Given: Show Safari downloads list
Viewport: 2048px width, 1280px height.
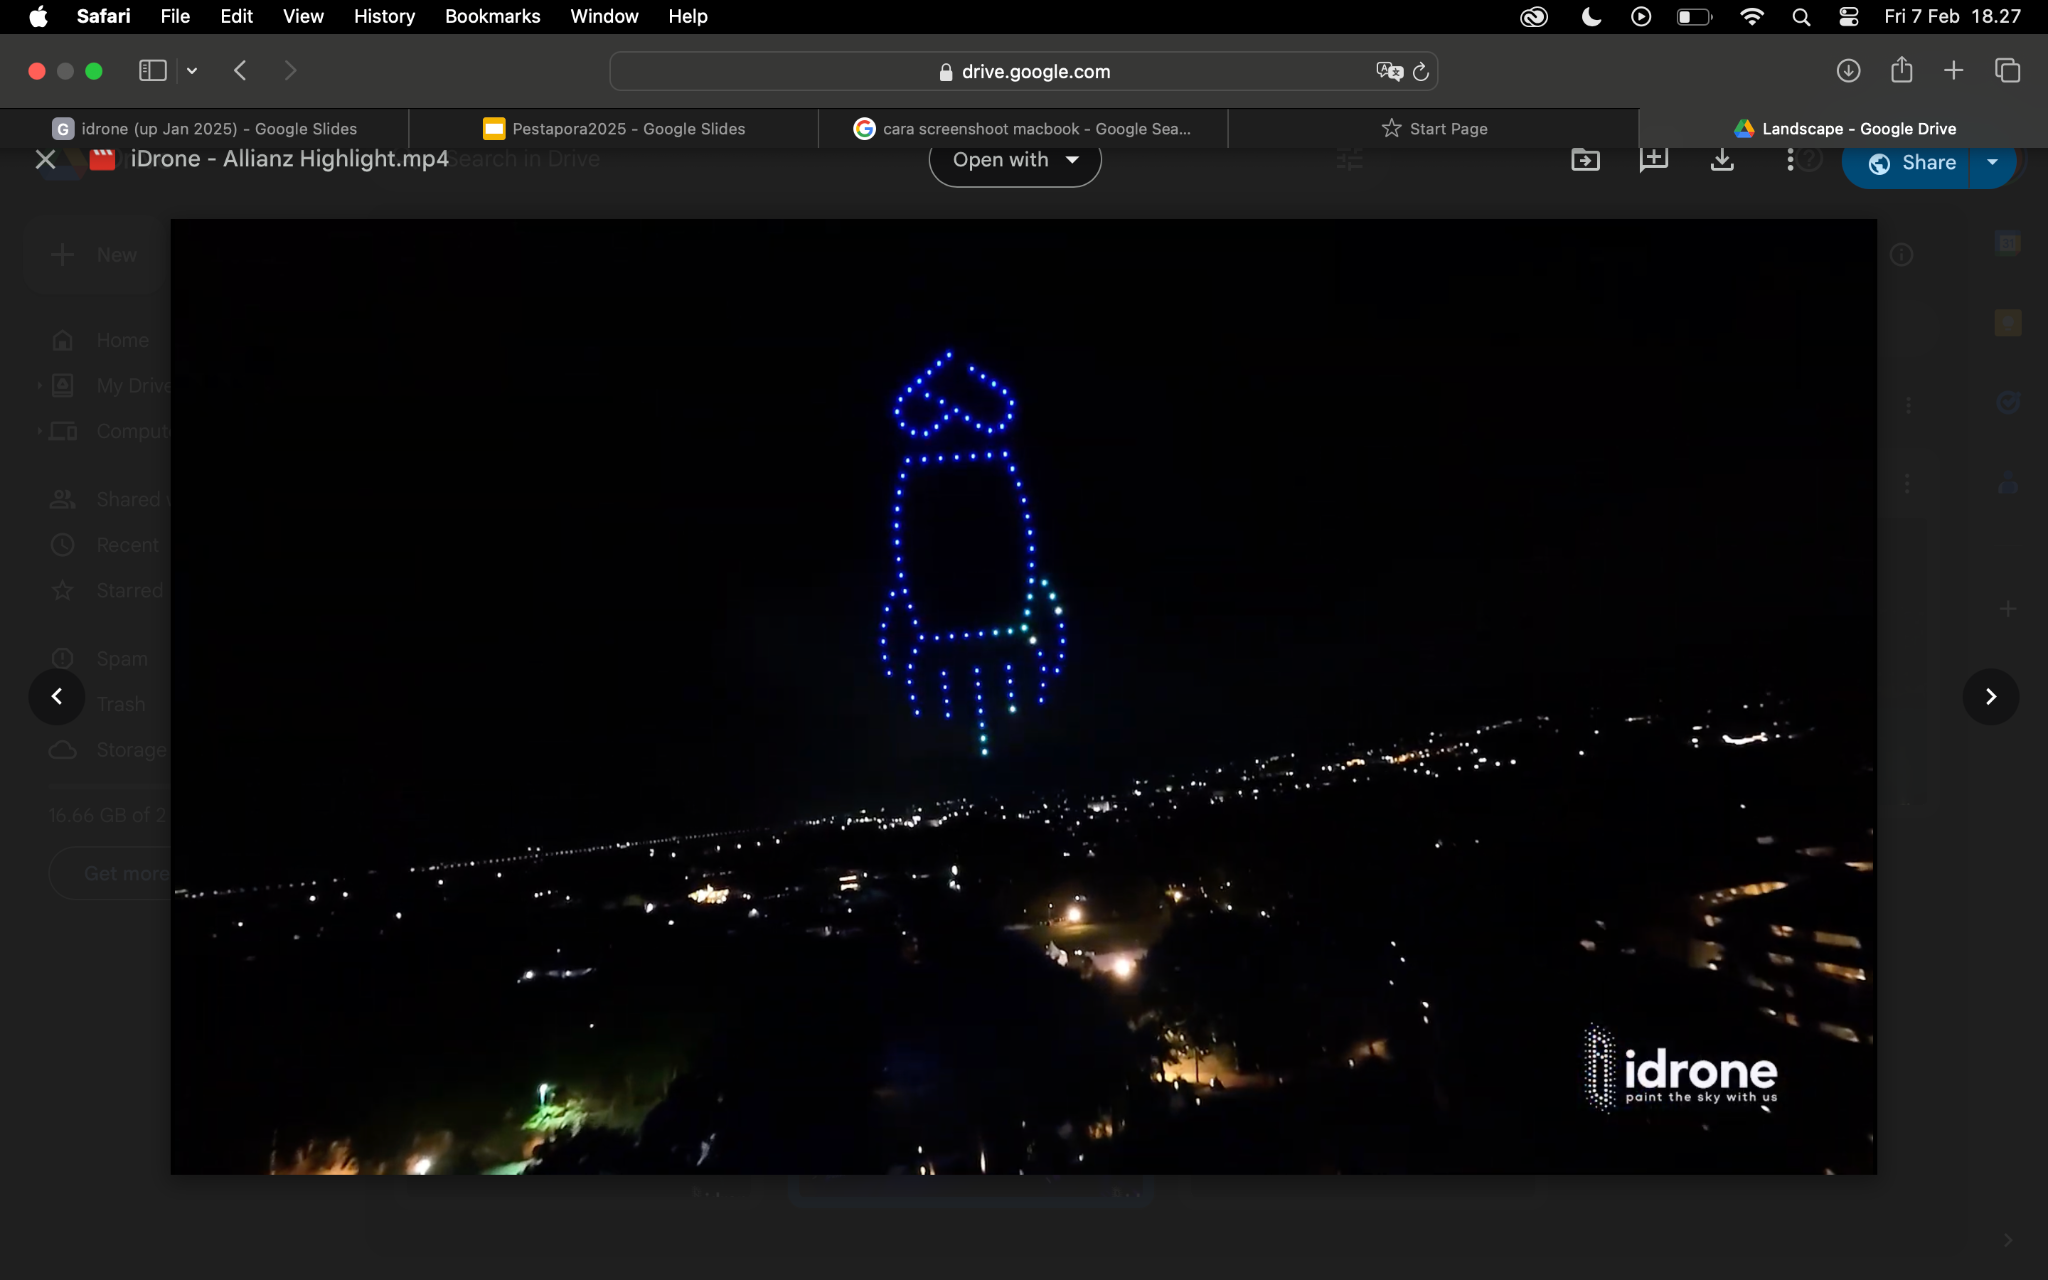Looking at the screenshot, I should coord(1848,71).
